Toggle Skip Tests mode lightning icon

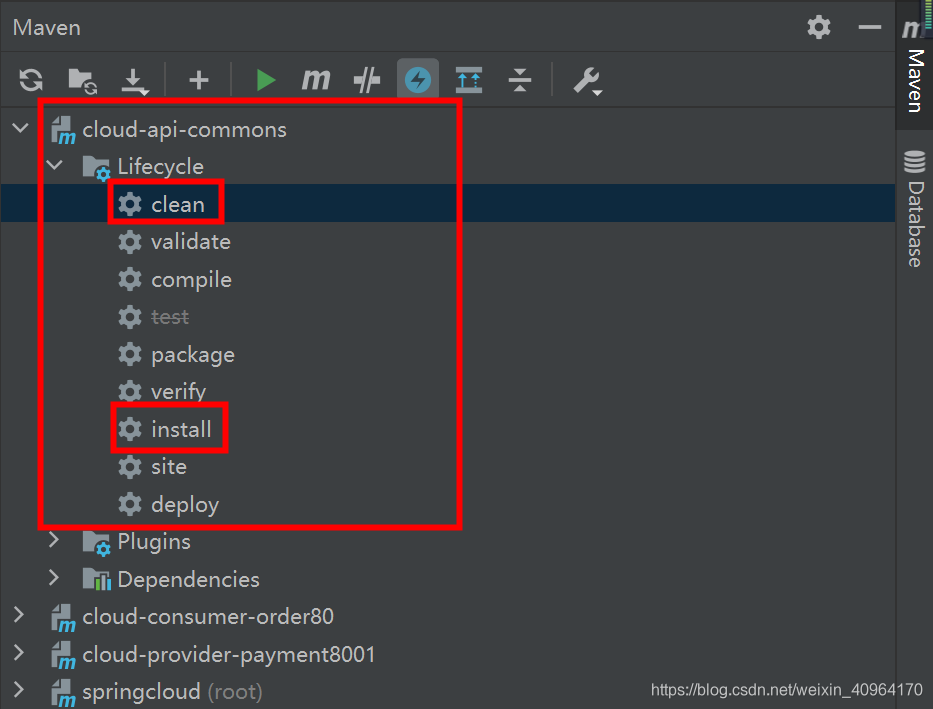[x=418, y=79]
